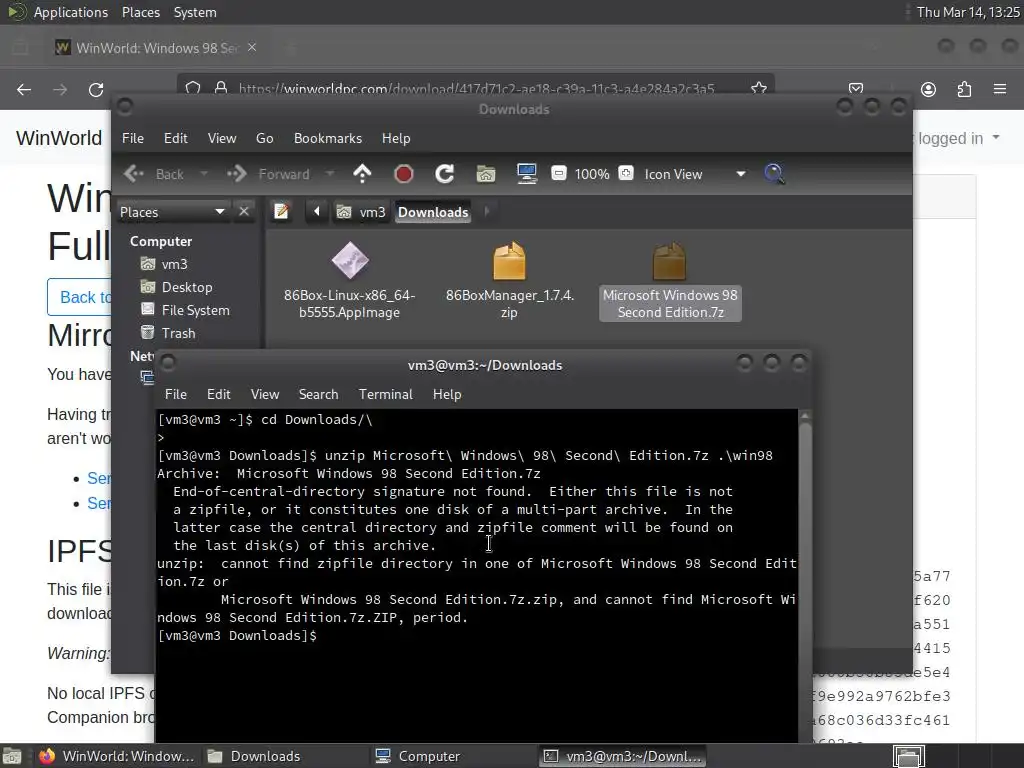Open Trash in Places sidebar

click(x=168, y=333)
